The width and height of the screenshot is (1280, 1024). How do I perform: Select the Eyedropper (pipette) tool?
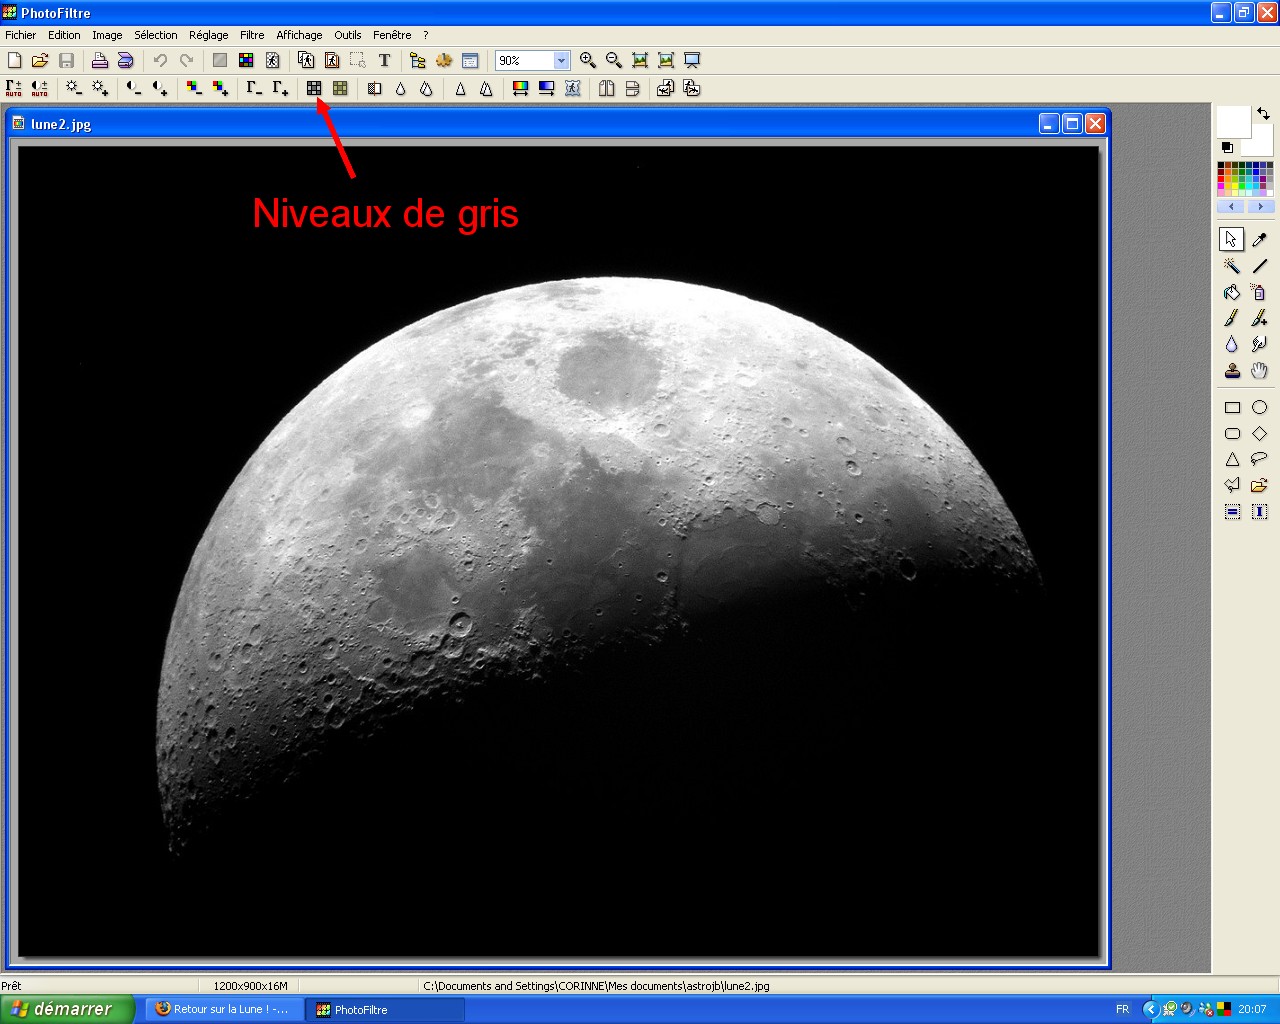[x=1259, y=240]
